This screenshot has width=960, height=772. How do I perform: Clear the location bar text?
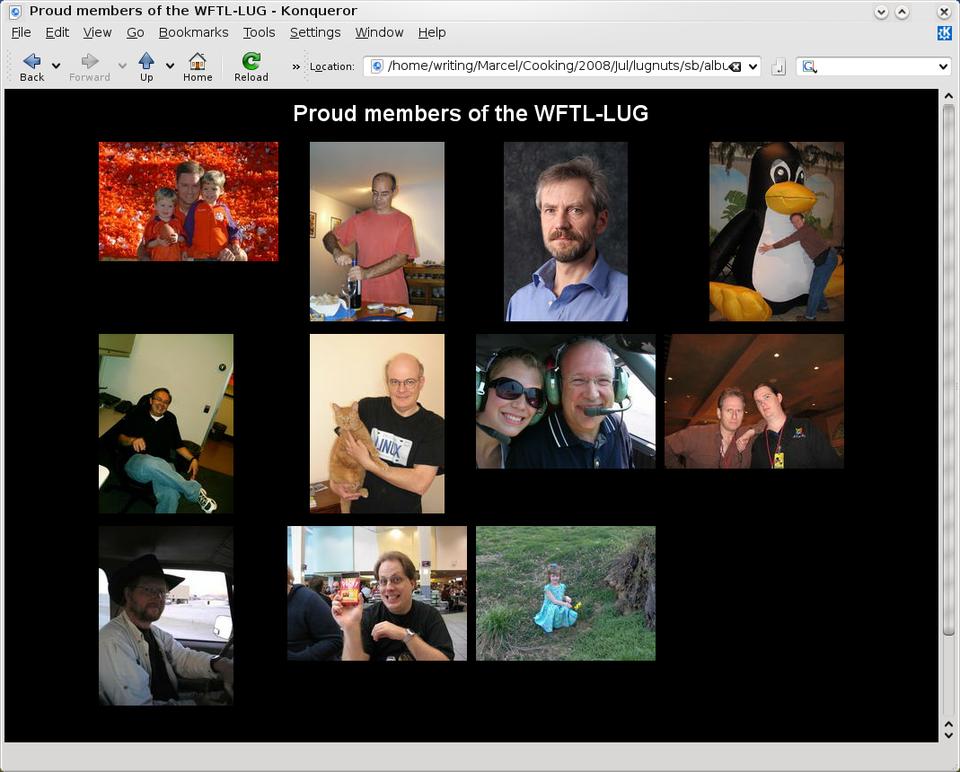[x=735, y=67]
